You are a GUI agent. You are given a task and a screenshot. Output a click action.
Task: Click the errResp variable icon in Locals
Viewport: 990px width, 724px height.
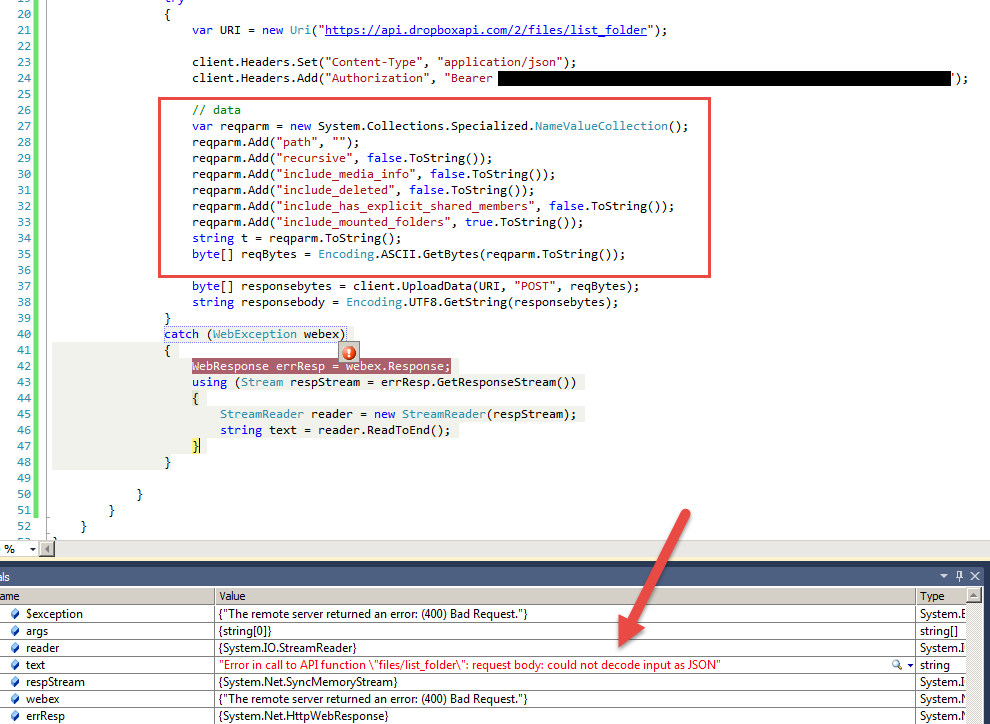(x=13, y=716)
